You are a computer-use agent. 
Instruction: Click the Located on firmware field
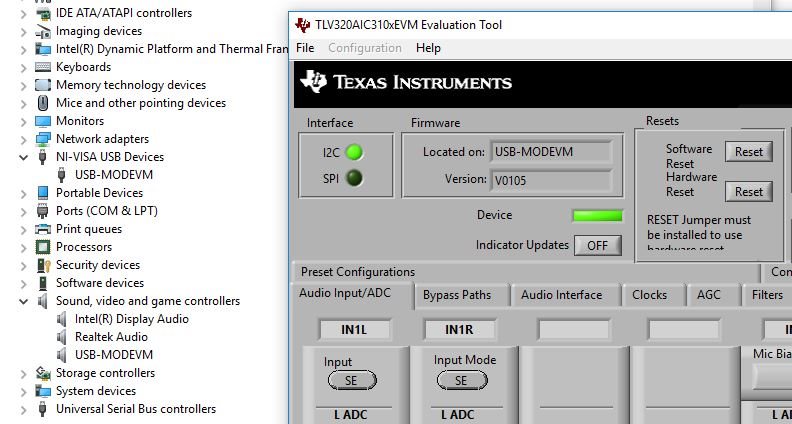pos(551,152)
